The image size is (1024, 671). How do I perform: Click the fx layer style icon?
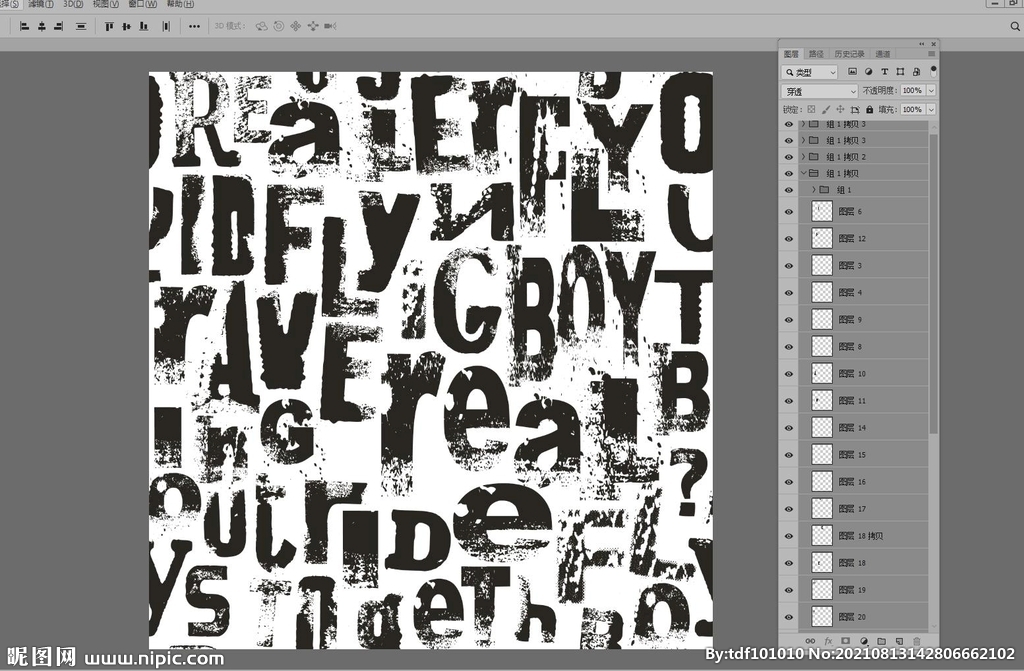(x=828, y=642)
